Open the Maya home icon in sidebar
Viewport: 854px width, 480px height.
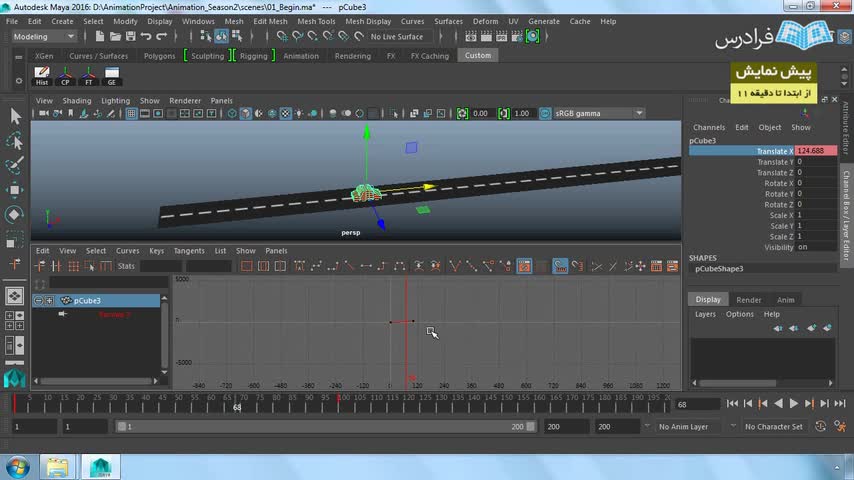pos(15,378)
